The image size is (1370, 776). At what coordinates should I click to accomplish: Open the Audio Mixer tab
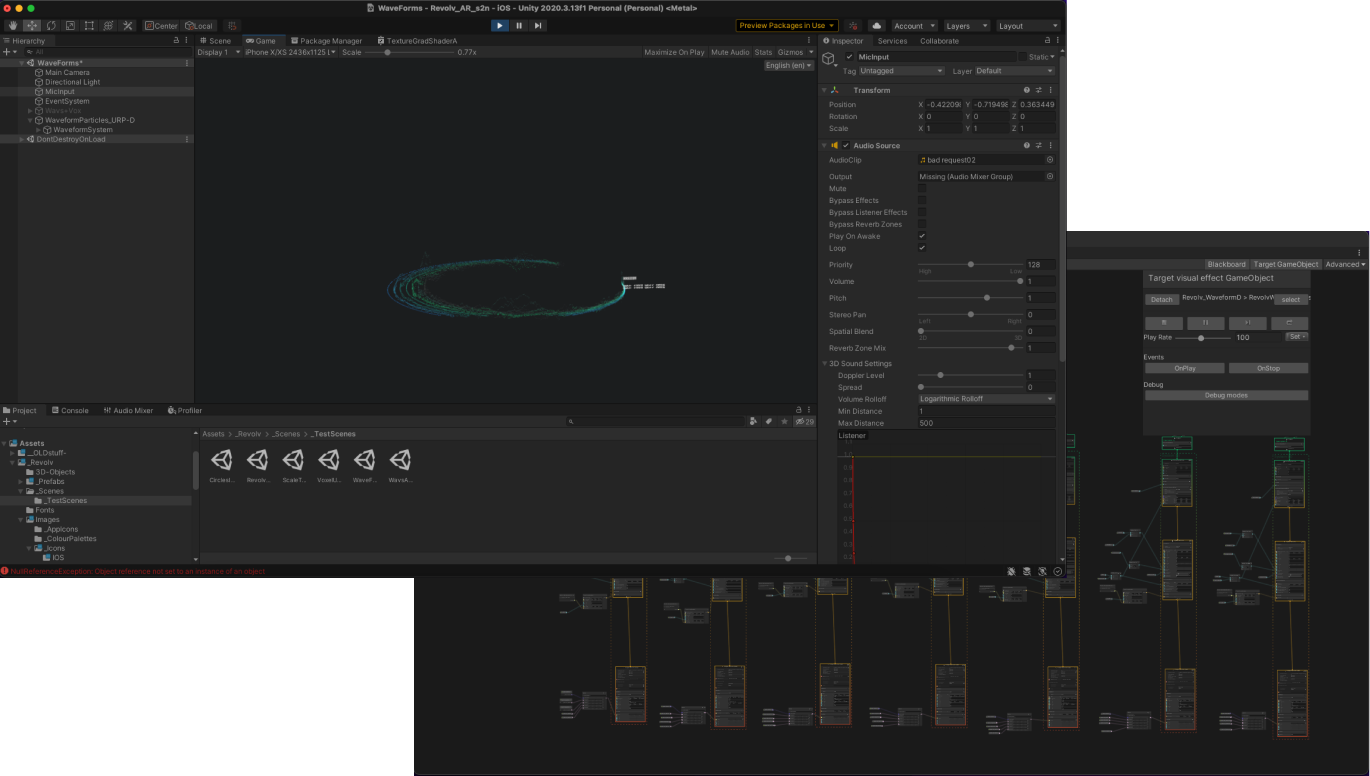[128, 410]
